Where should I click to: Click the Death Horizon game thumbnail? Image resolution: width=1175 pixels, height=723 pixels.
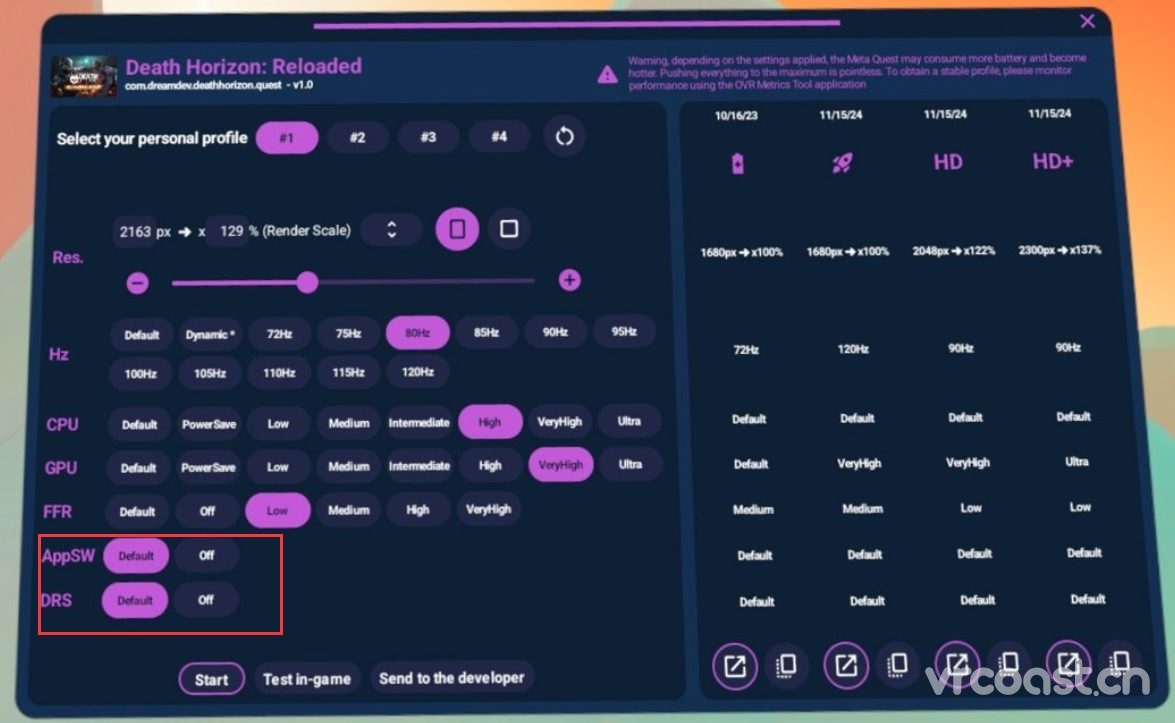83,76
